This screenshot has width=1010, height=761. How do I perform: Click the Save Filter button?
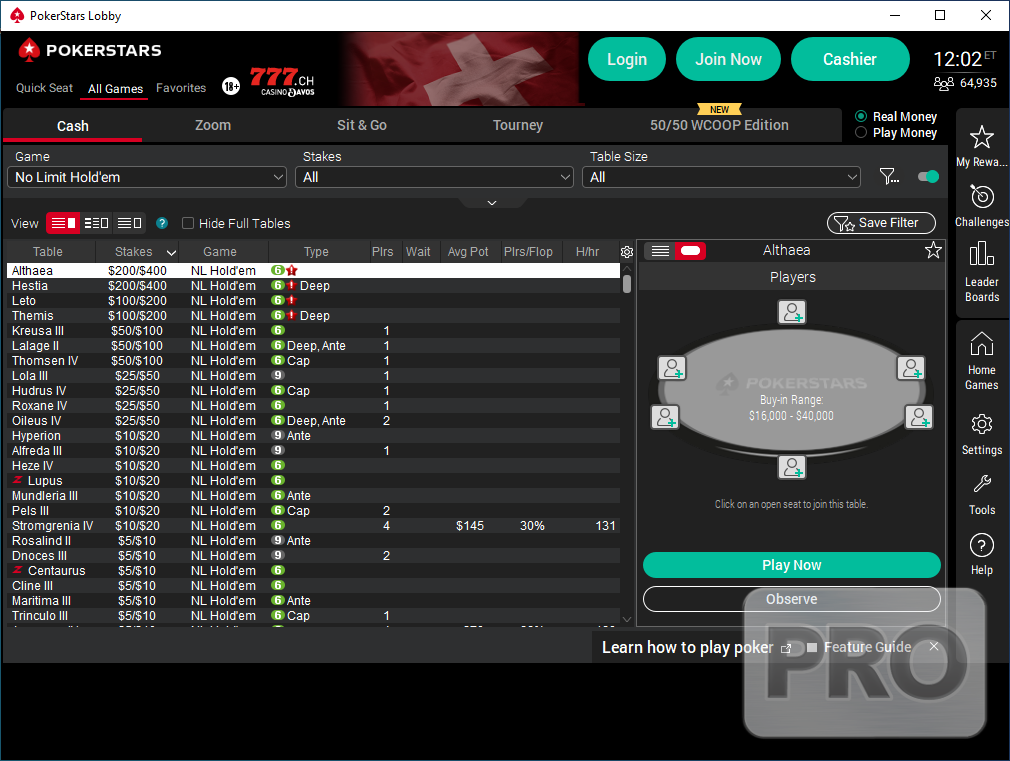[x=881, y=223]
